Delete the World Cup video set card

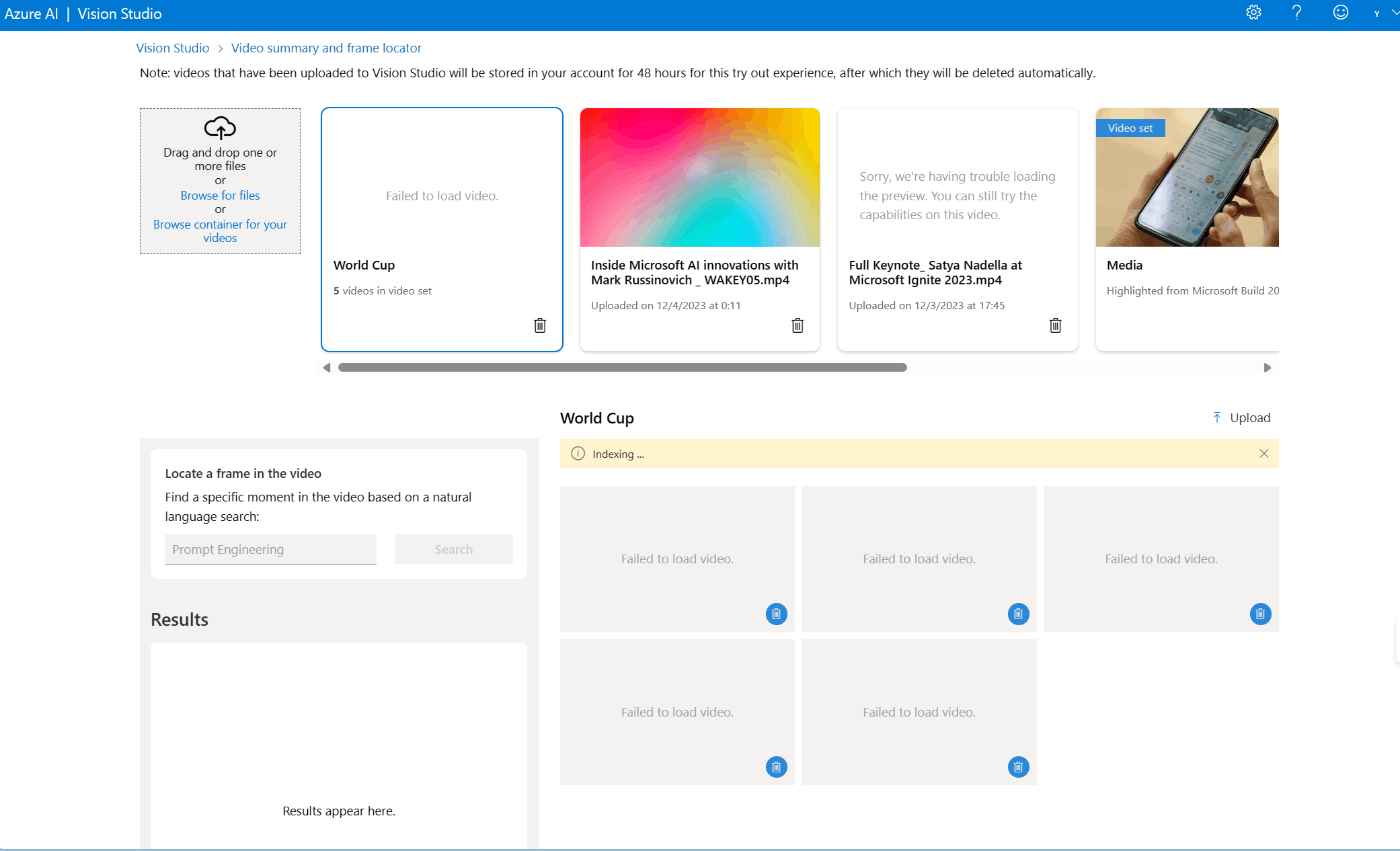pyautogui.click(x=540, y=325)
